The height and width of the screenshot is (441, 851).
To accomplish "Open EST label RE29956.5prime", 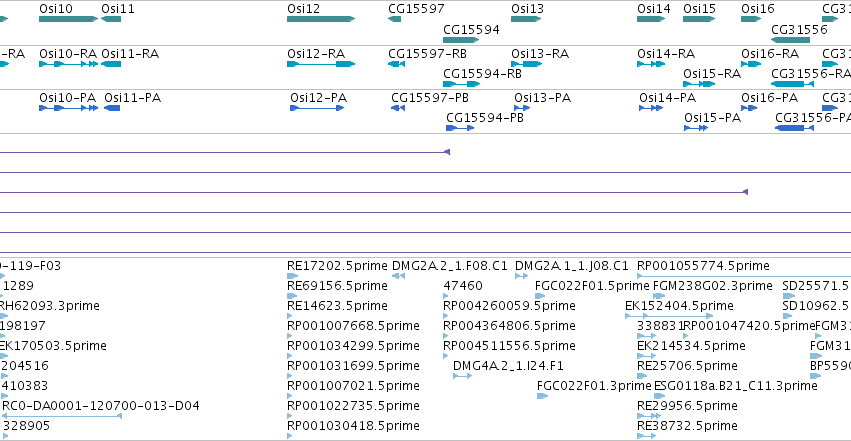I will [x=687, y=406].
